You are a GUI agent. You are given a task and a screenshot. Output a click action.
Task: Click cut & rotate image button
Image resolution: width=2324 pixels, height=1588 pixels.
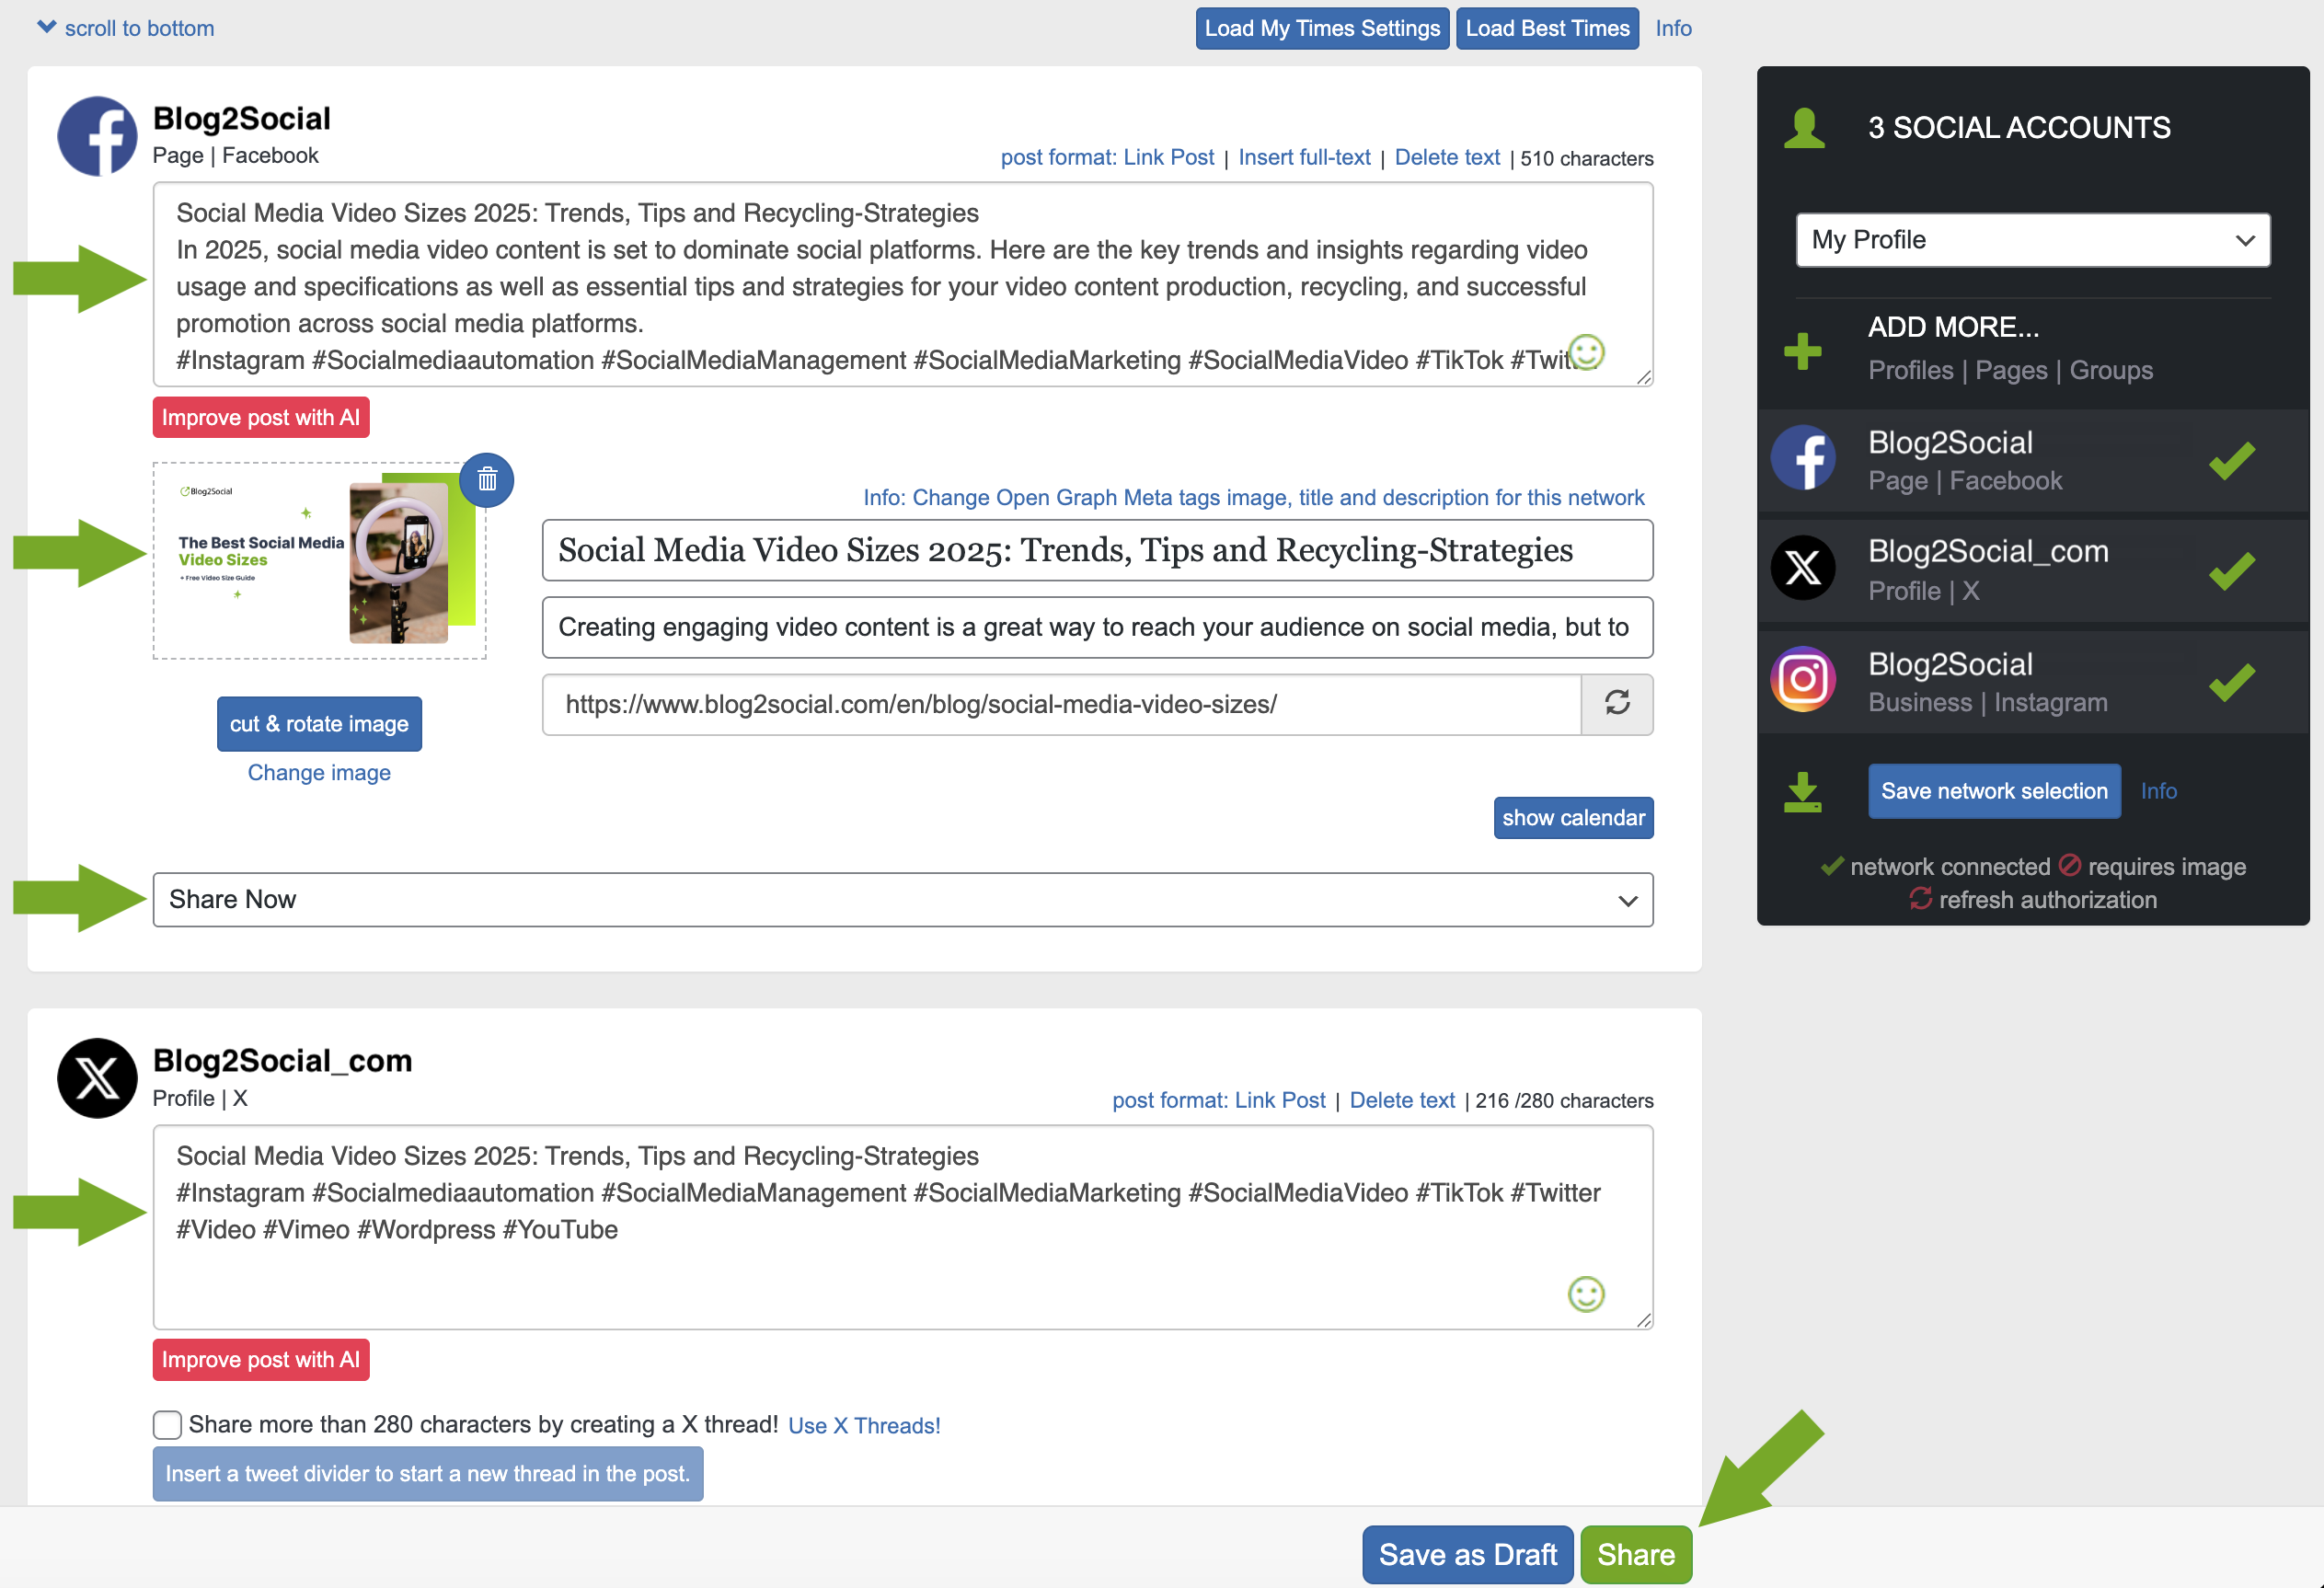coord(319,723)
